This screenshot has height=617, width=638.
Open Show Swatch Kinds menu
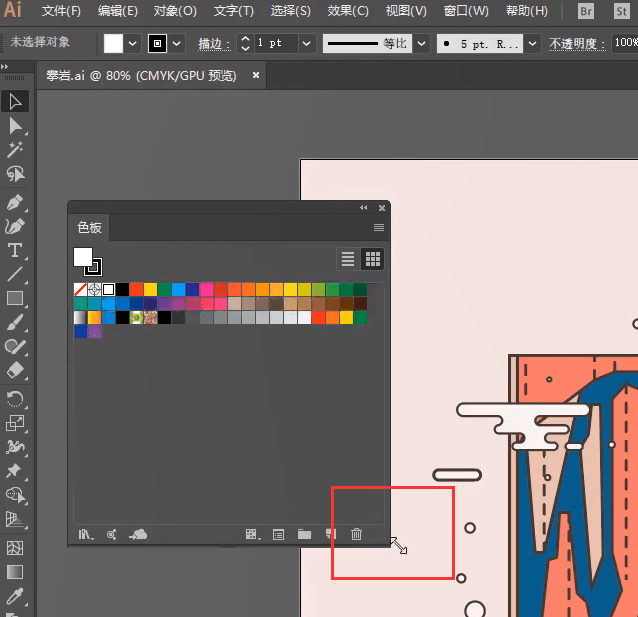[x=253, y=534]
